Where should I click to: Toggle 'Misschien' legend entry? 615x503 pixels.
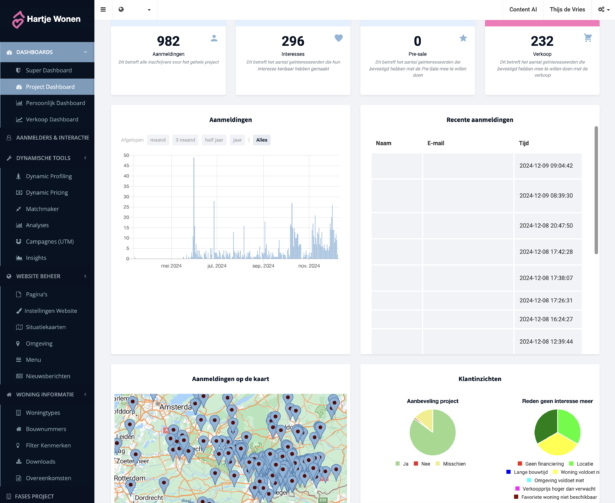click(451, 464)
